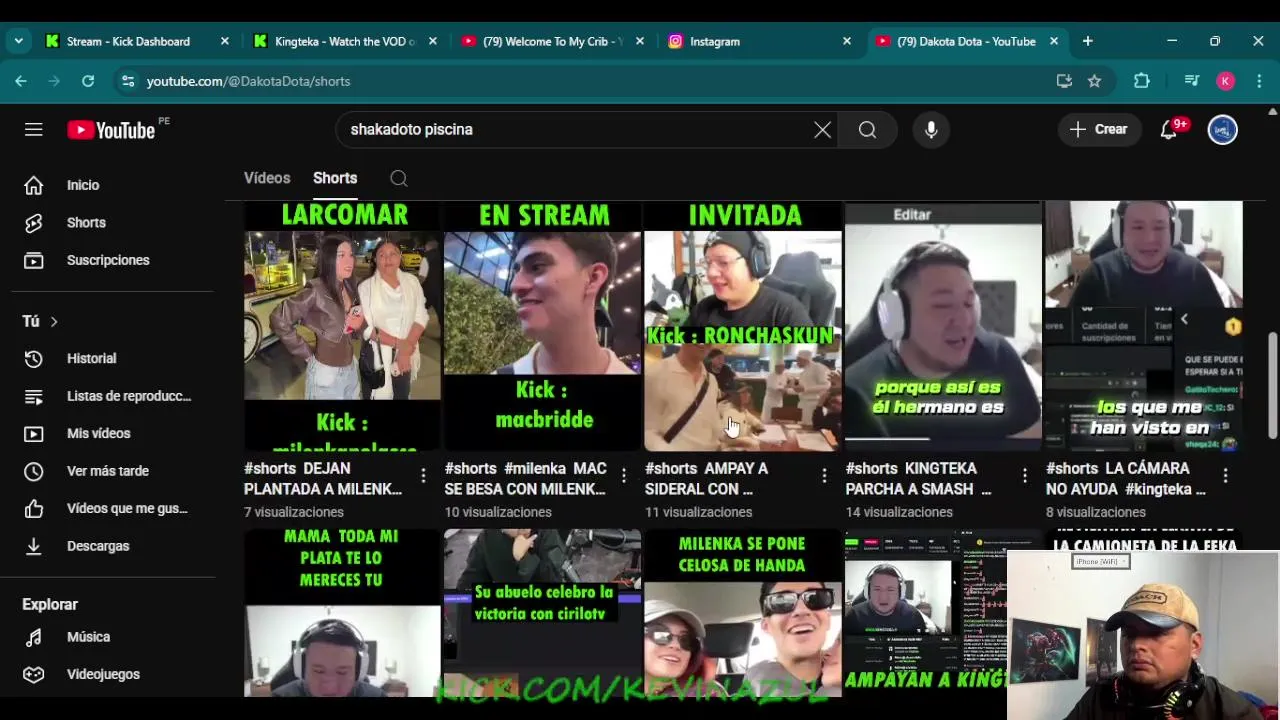The image size is (1280, 720).
Task: Expand the tab search dropdown arrow
Action: tap(18, 41)
